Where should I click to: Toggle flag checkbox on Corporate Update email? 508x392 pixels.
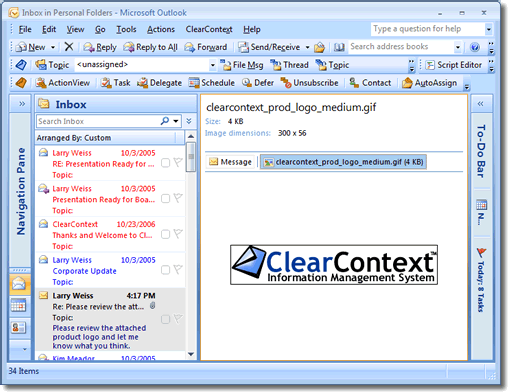coord(165,270)
